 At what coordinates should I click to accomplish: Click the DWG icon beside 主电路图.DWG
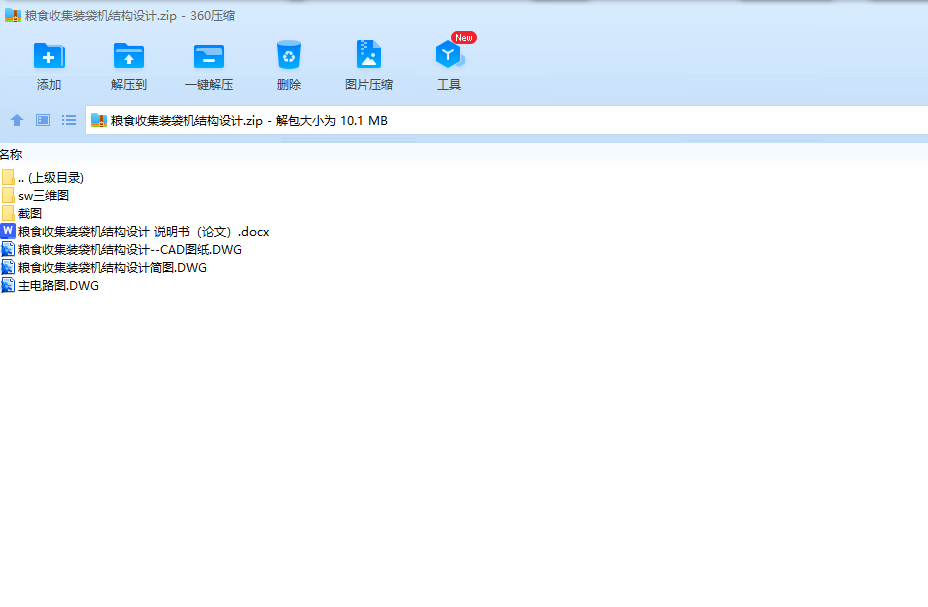click(x=8, y=285)
